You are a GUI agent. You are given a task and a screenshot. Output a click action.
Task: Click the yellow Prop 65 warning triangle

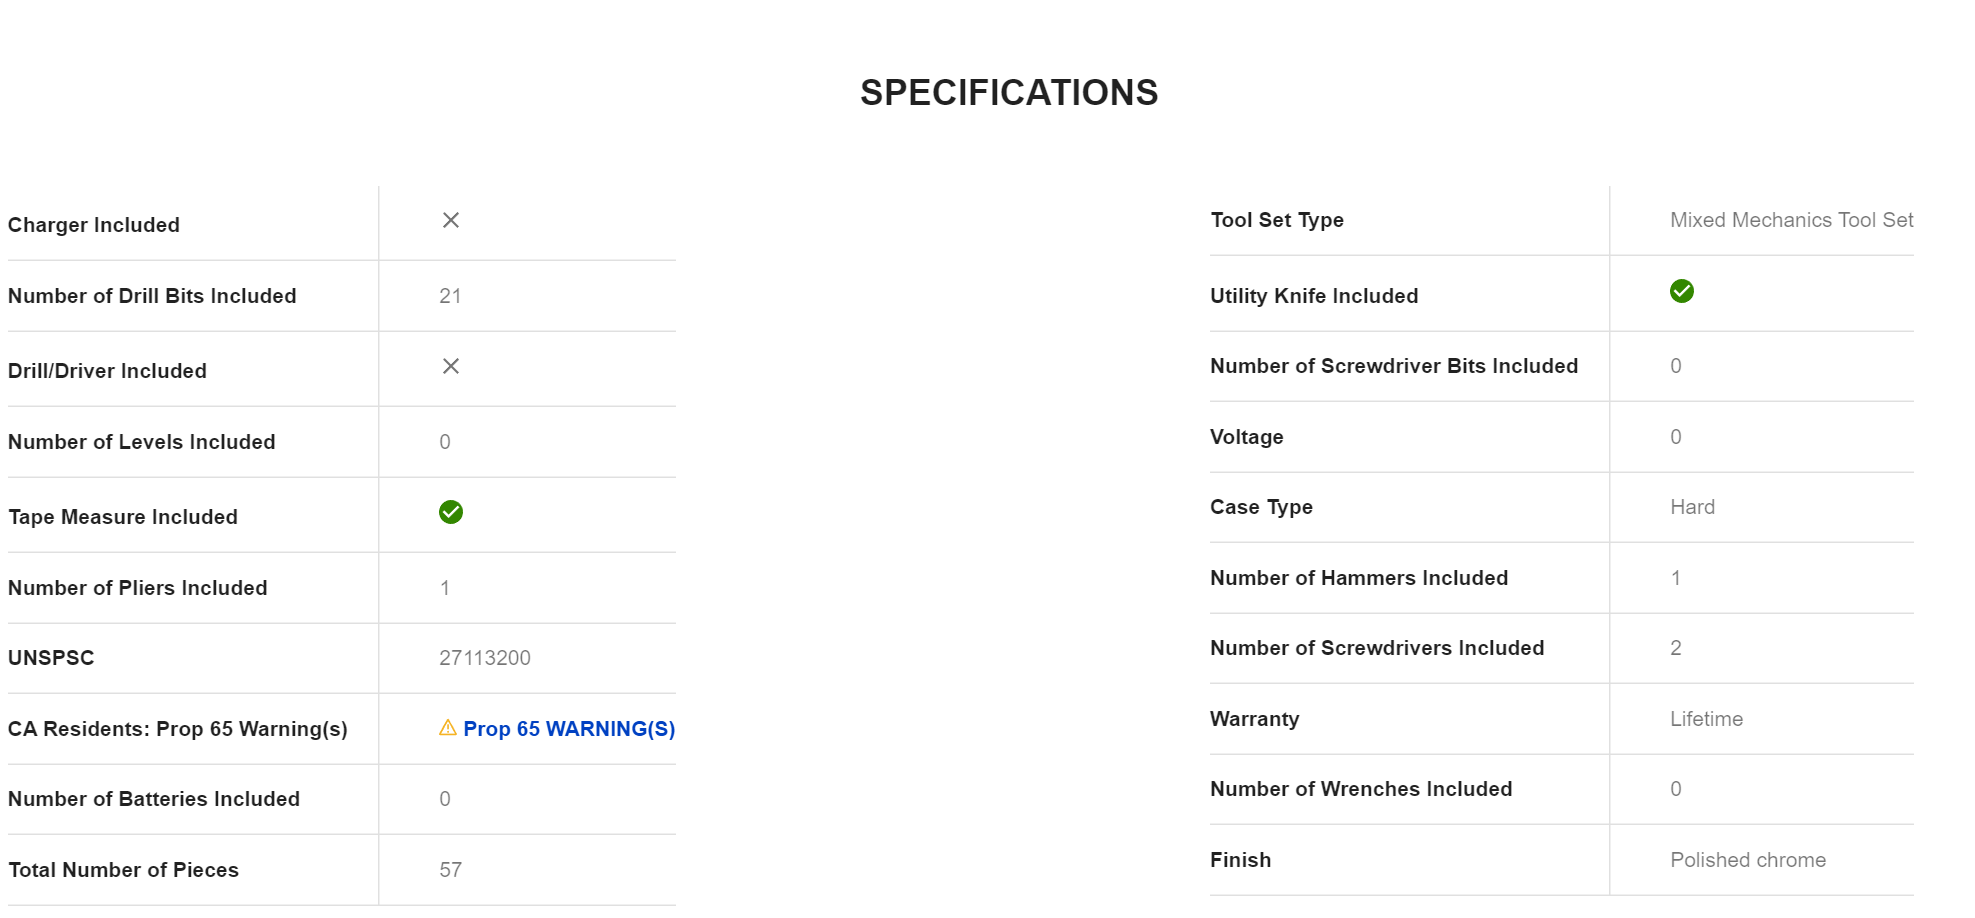click(448, 728)
